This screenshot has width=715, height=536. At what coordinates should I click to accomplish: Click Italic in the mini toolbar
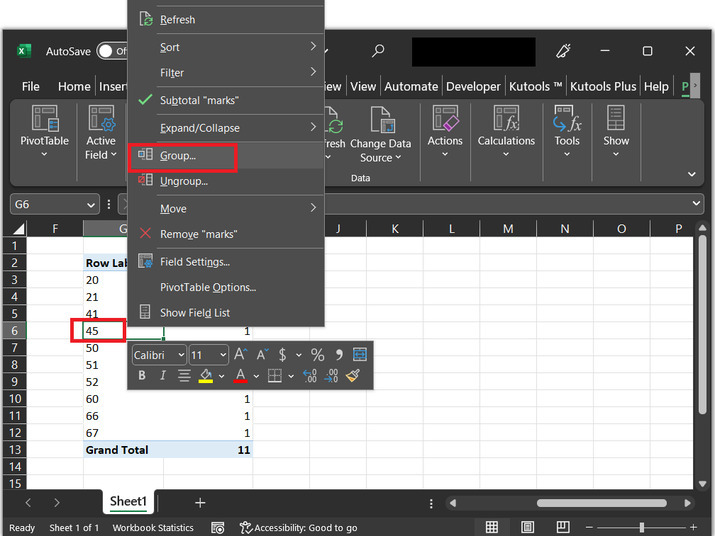[x=162, y=376]
